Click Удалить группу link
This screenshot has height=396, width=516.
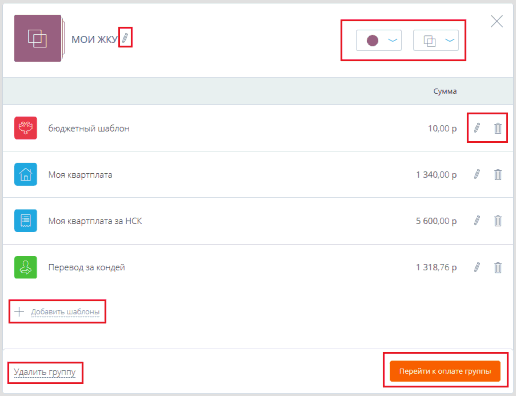(x=45, y=372)
